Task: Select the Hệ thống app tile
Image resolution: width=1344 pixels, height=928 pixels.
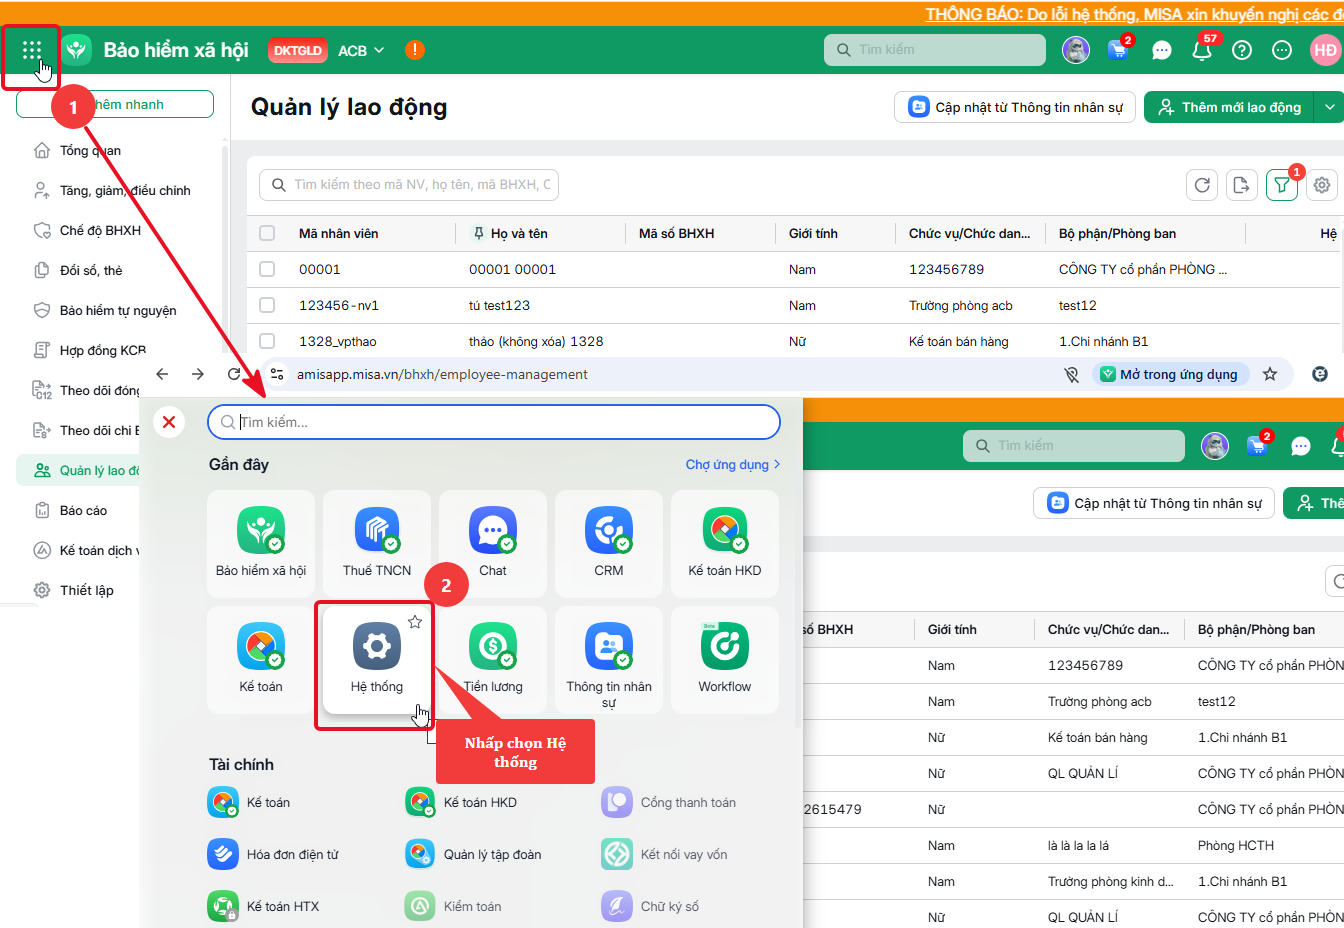Action: [x=377, y=660]
